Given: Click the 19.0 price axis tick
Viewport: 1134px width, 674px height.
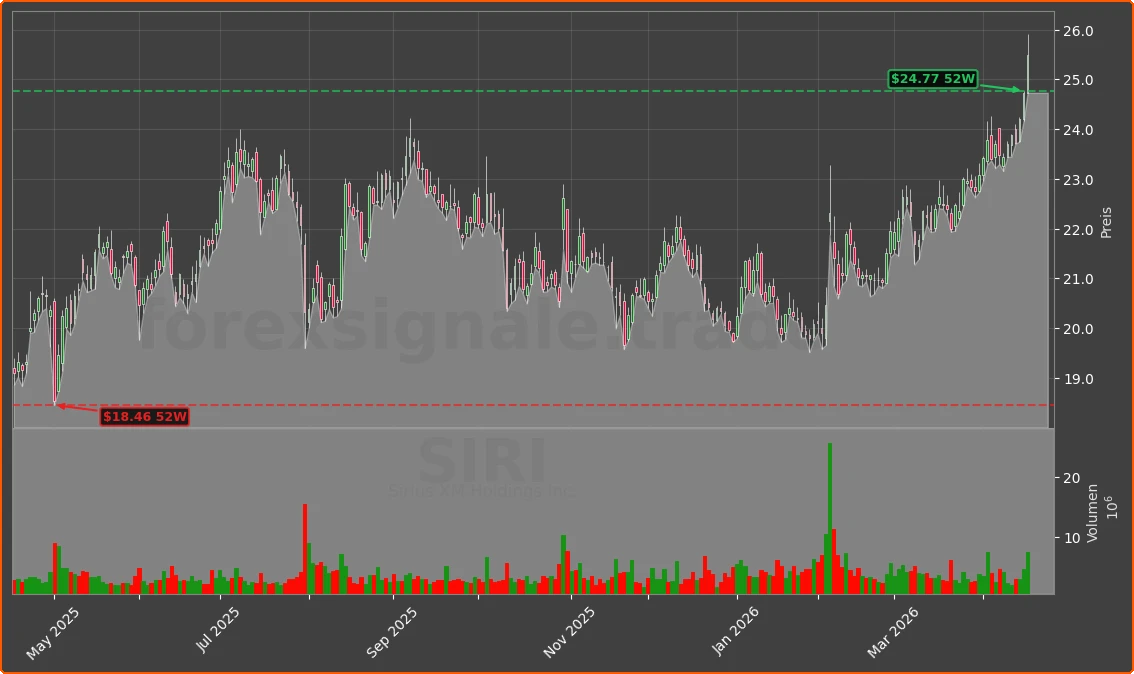Looking at the screenshot, I should click(1076, 379).
